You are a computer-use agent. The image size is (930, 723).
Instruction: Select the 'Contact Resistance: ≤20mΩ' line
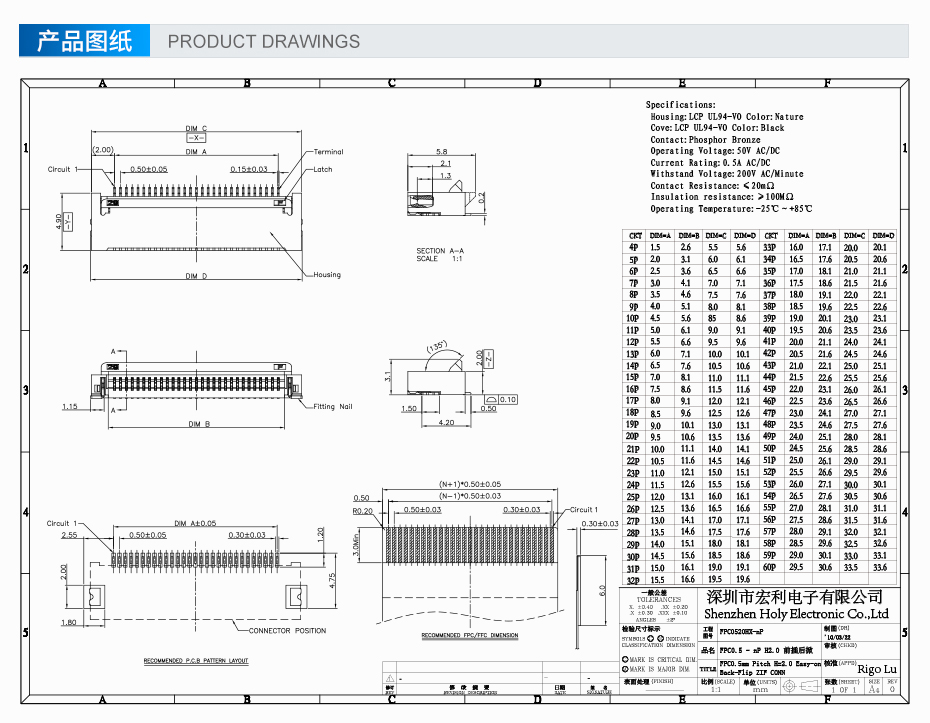(x=712, y=186)
